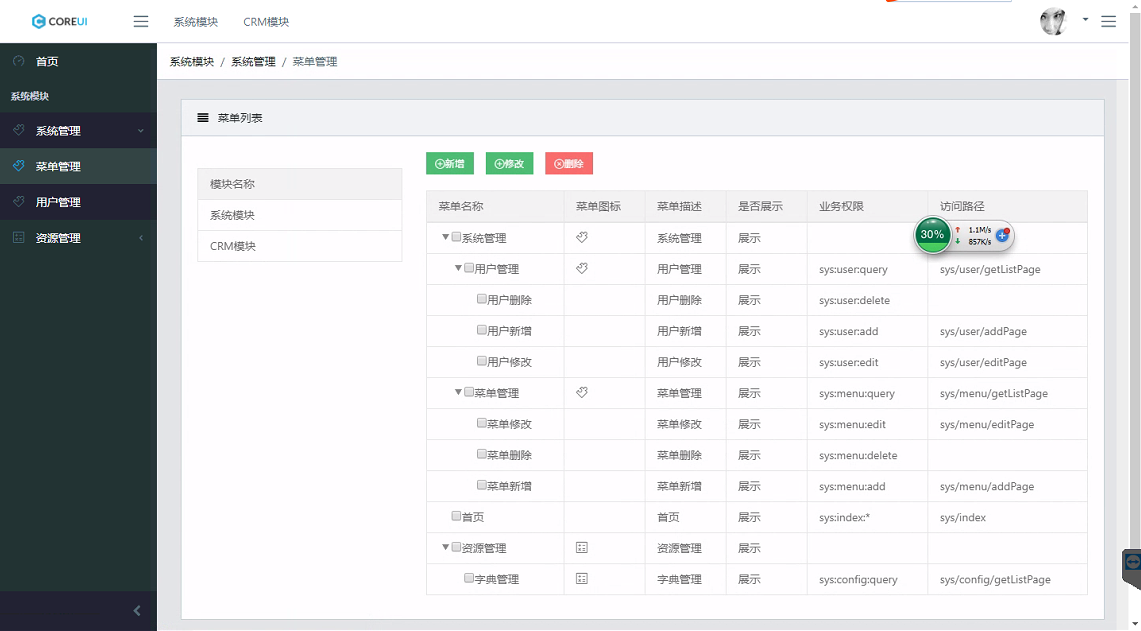Select 菜单管理 in the sidebar menu

(78, 167)
